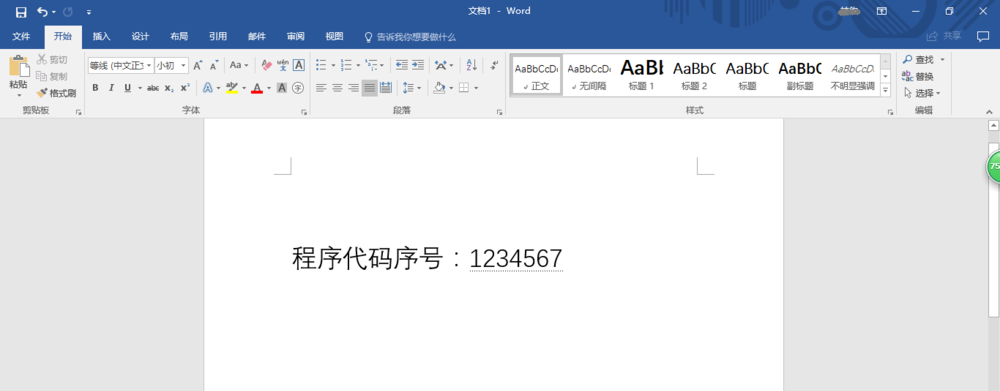Image resolution: width=1000 pixels, height=391 pixels.
Task: Toggle justify alignment
Action: click(x=369, y=87)
